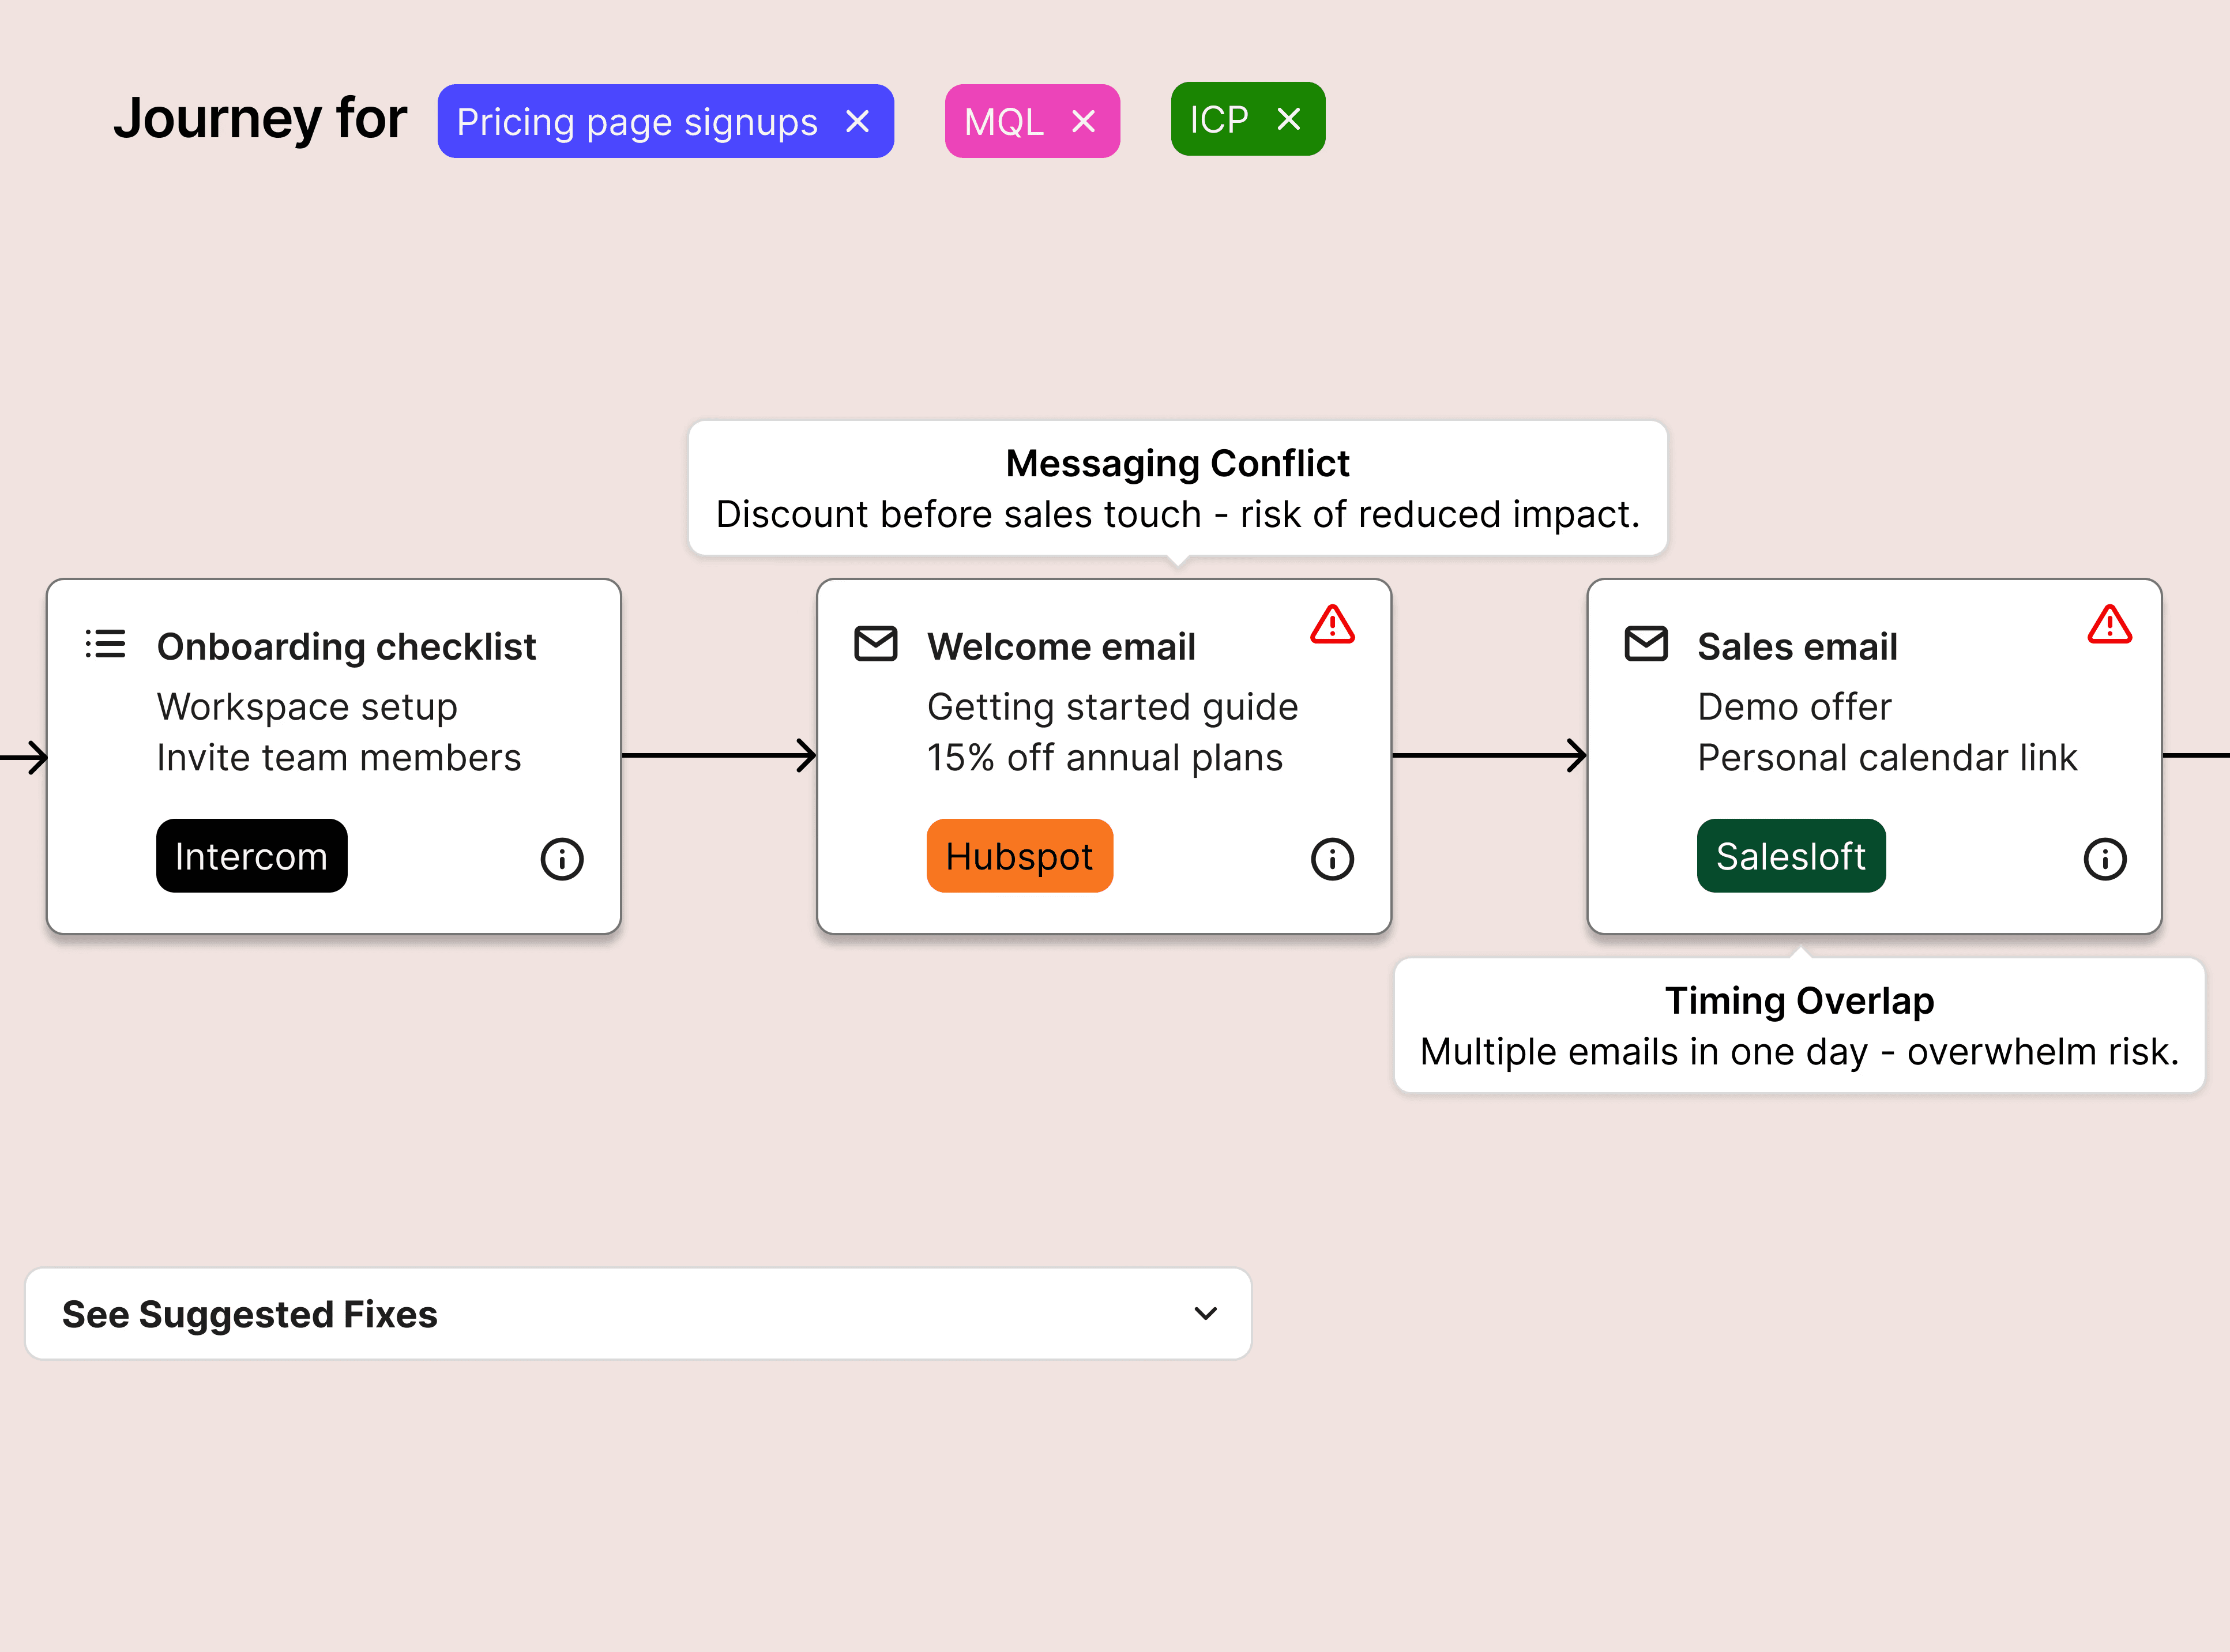
Task: Click the Welcome email envelope icon
Action: [875, 644]
